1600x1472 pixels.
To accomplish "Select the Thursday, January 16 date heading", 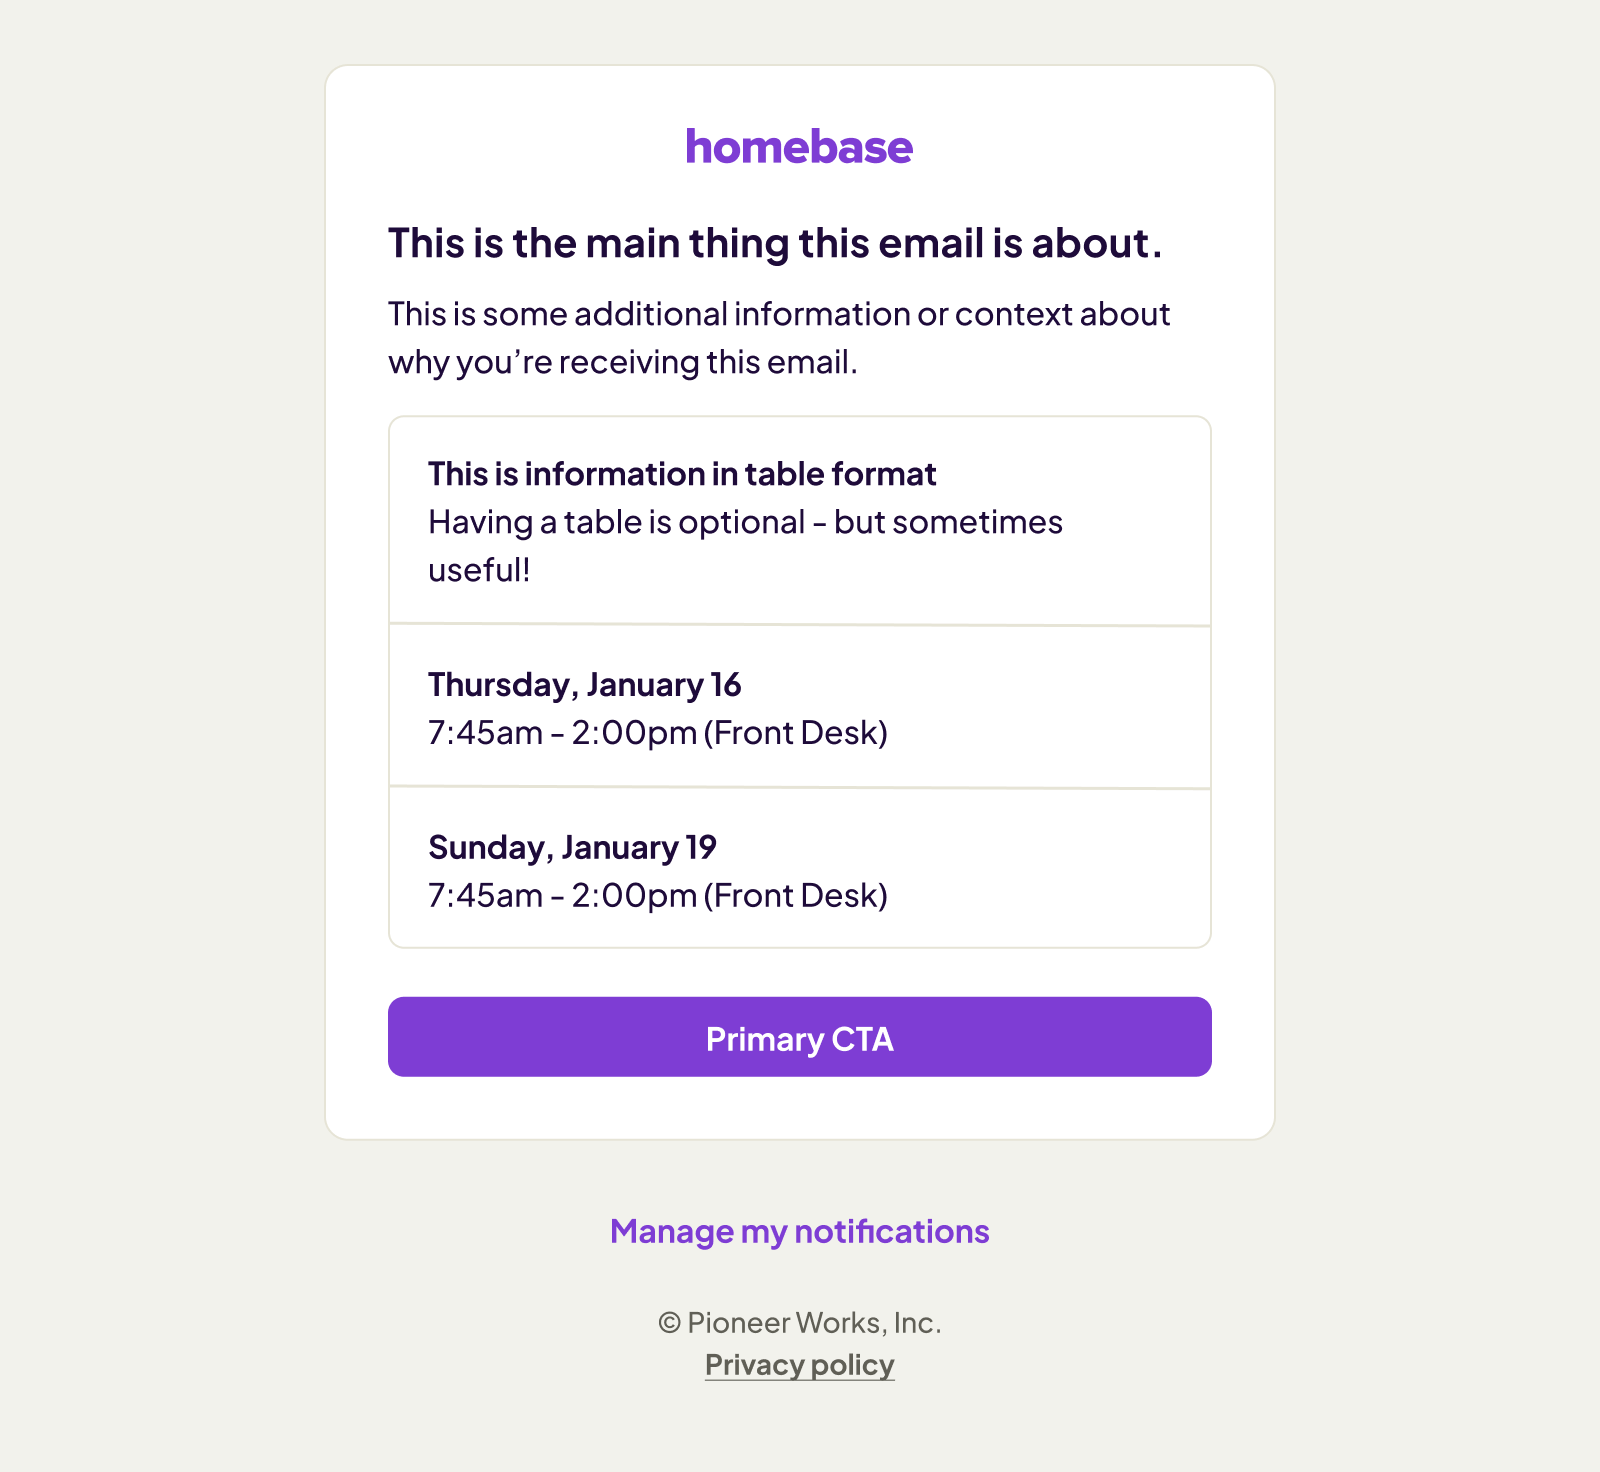I will (x=584, y=685).
